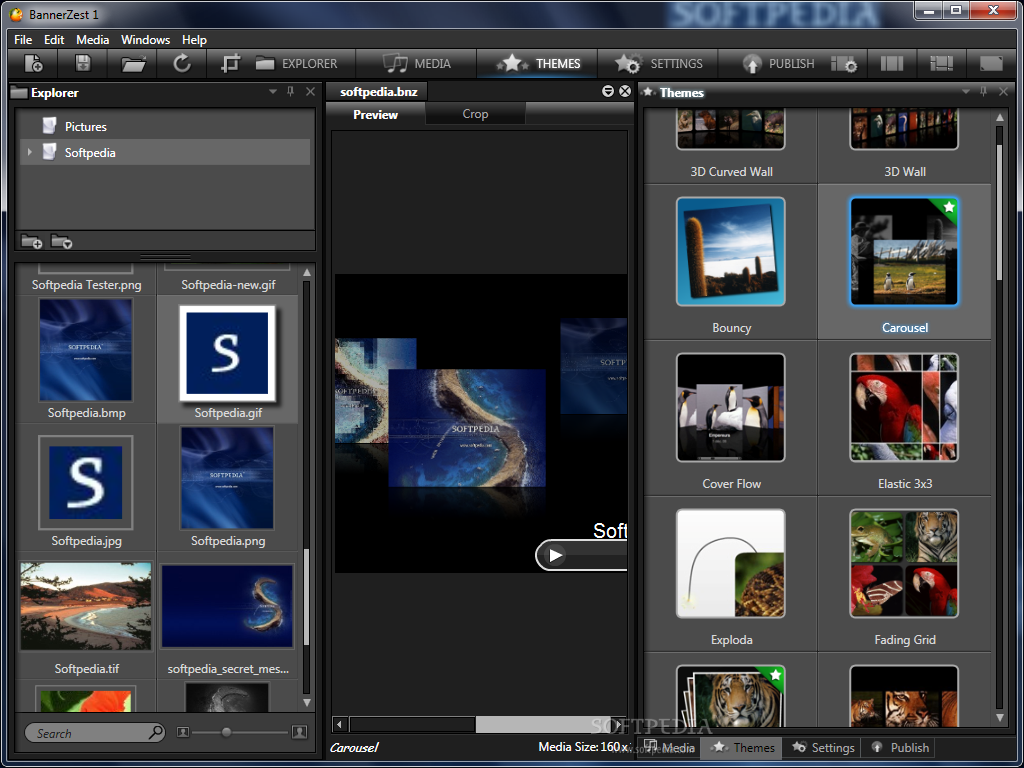The image size is (1024, 768).
Task: Click the document minimize round icon
Action: click(x=608, y=91)
